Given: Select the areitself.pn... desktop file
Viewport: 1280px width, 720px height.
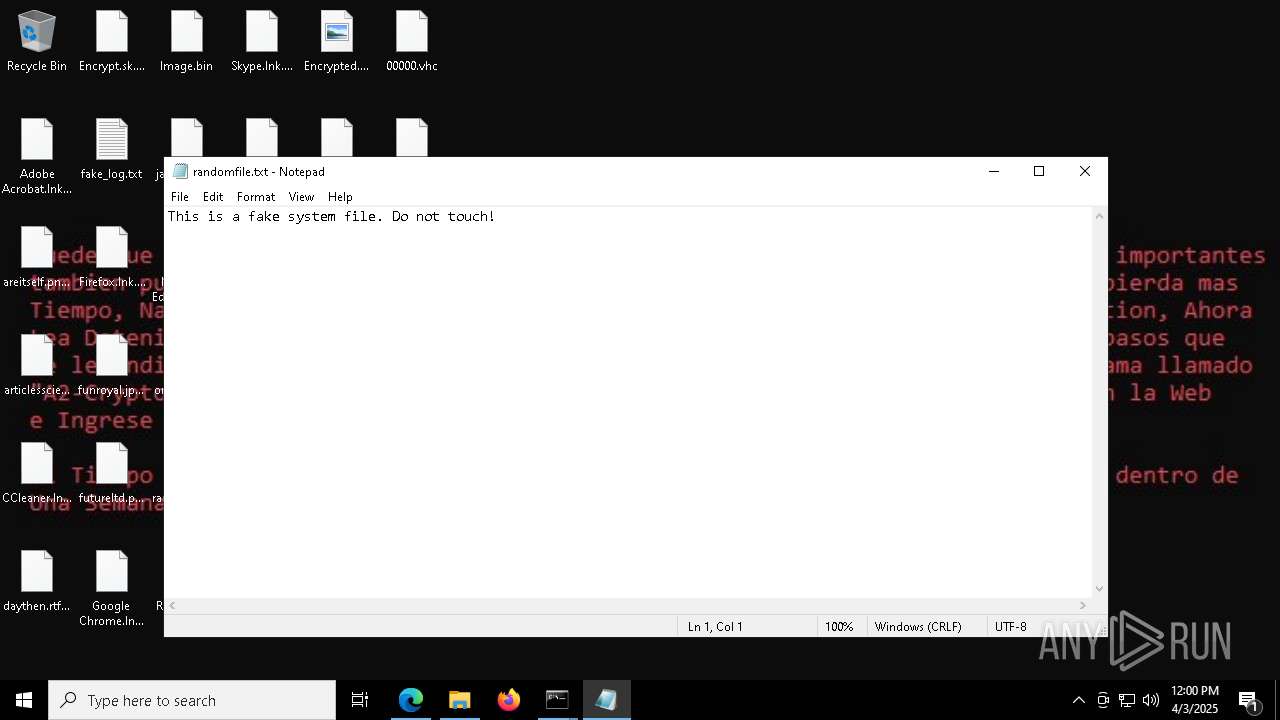Looking at the screenshot, I should point(37,258).
